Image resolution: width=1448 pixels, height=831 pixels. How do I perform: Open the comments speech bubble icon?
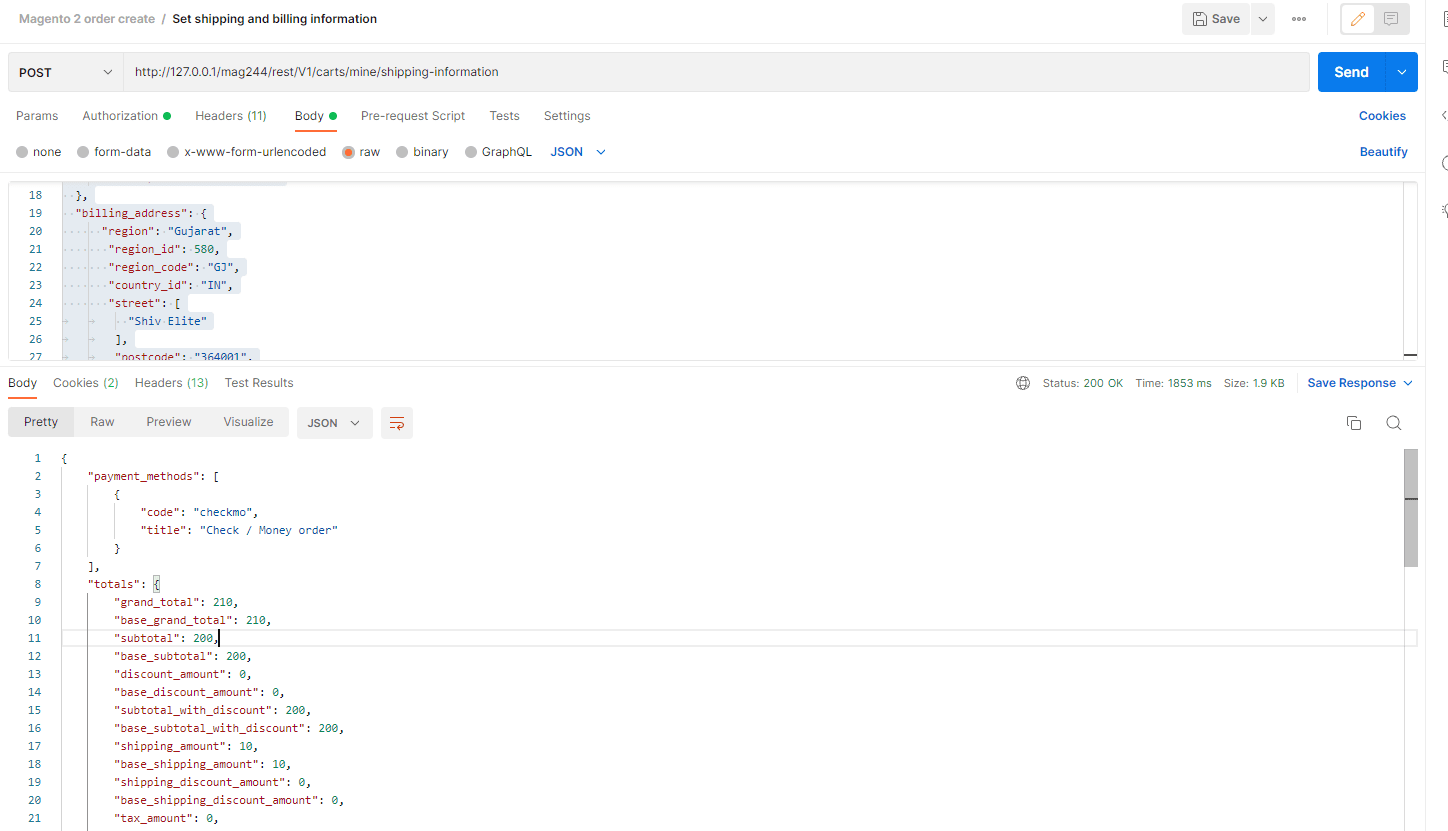(x=1391, y=19)
